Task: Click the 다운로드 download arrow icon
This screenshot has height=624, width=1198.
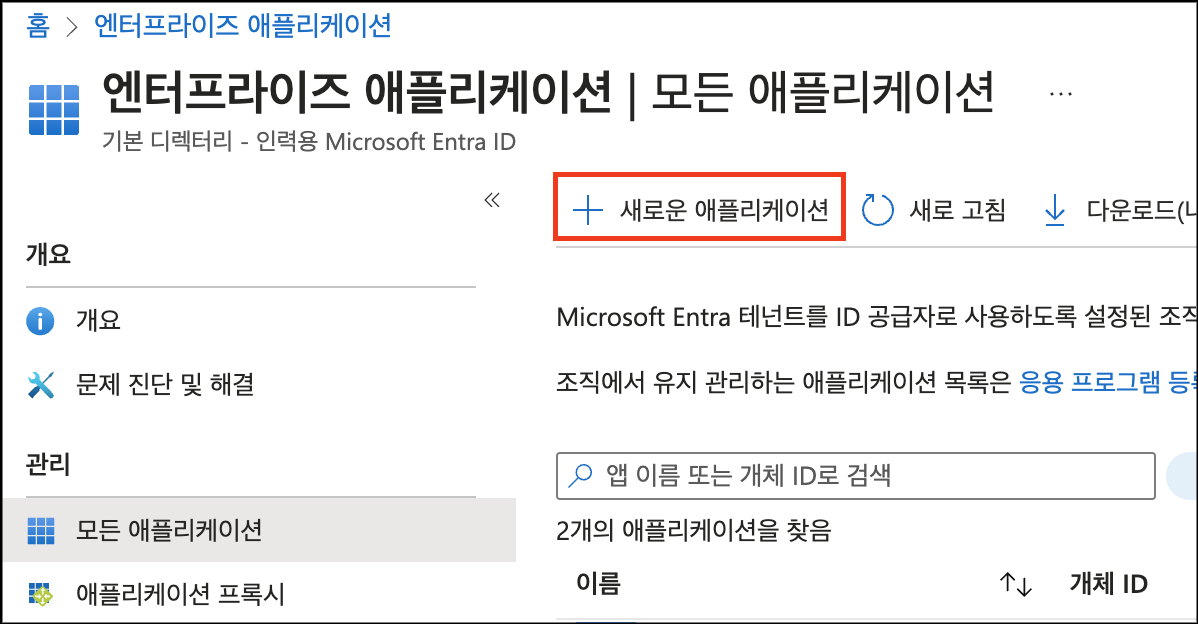Action: [x=1054, y=211]
